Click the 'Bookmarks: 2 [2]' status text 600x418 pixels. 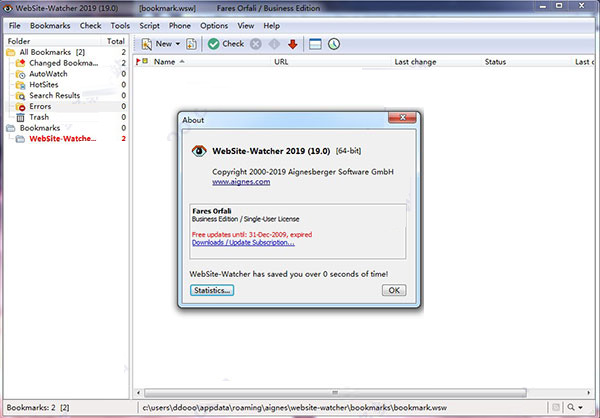click(38, 408)
